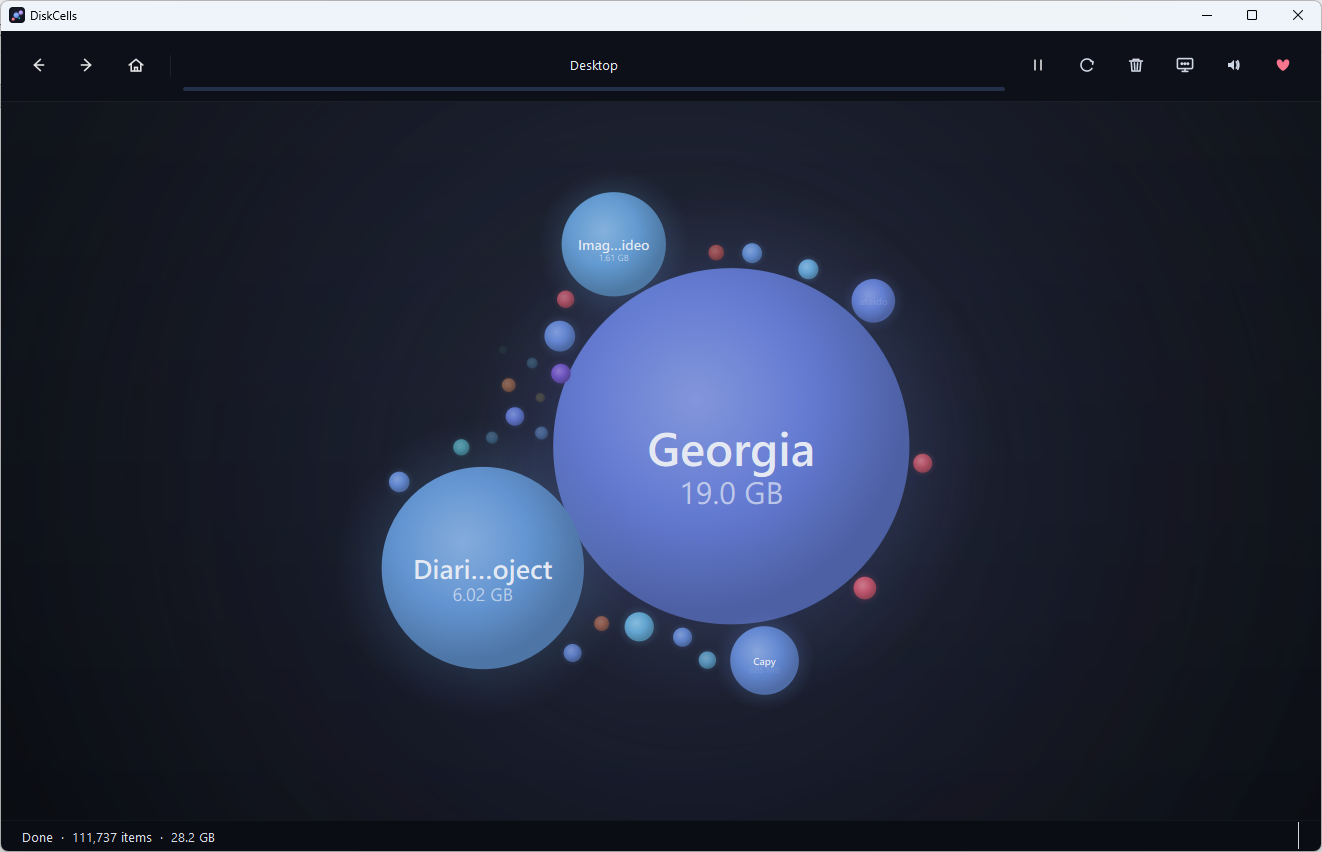This screenshot has width=1322, height=852.
Task: Go back with the left arrow
Action: tap(39, 65)
